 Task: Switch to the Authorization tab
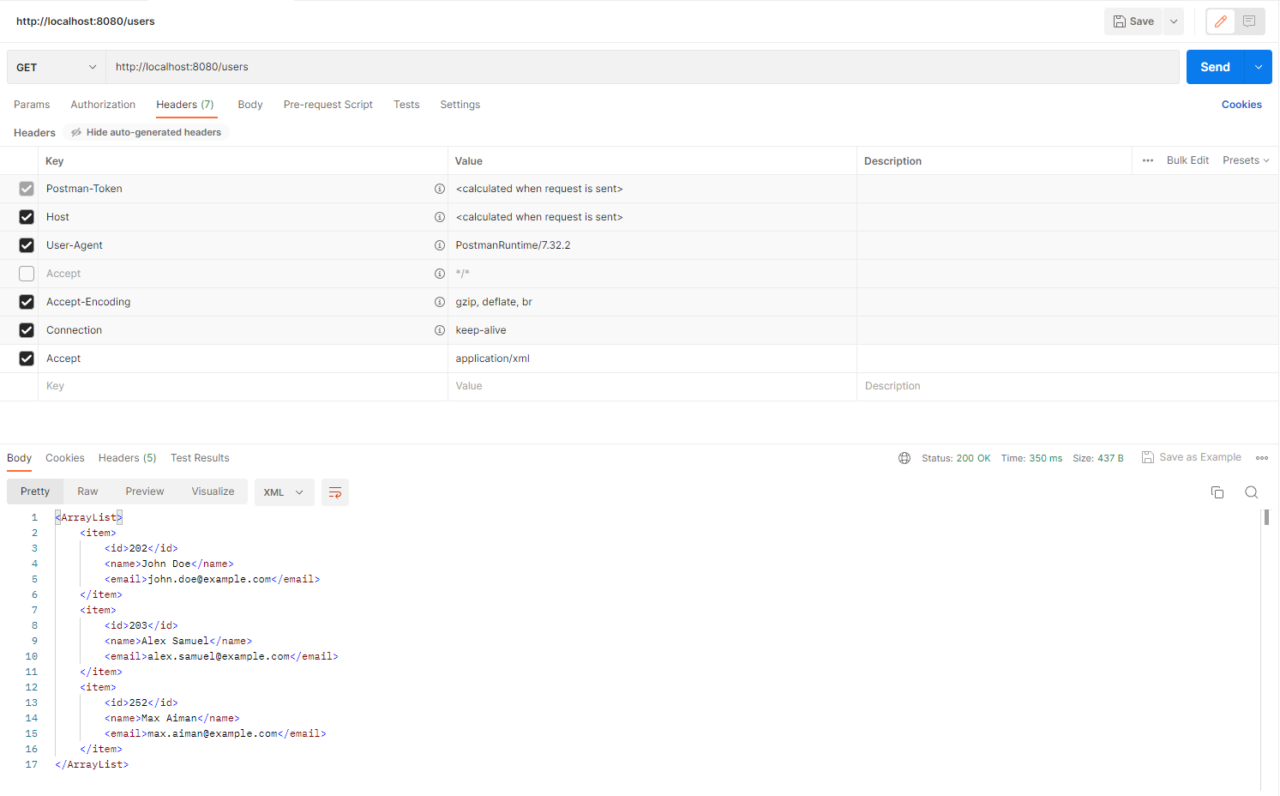102,104
